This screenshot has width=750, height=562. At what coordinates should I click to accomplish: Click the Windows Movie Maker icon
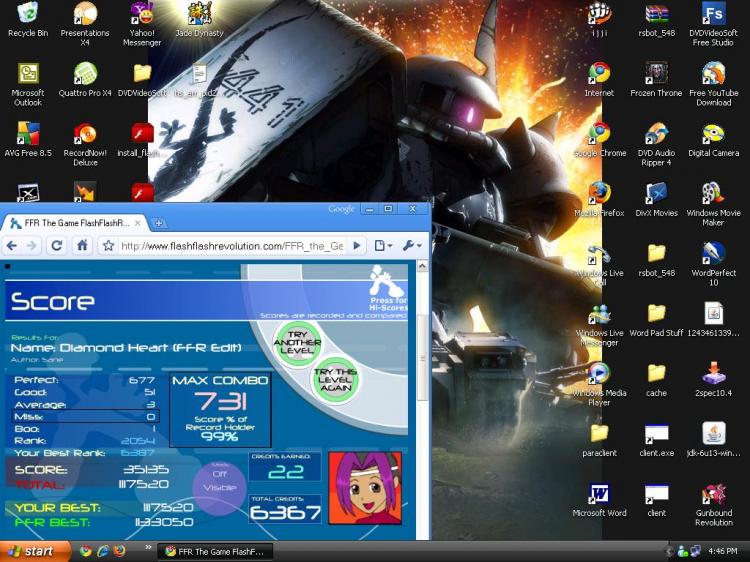point(713,204)
